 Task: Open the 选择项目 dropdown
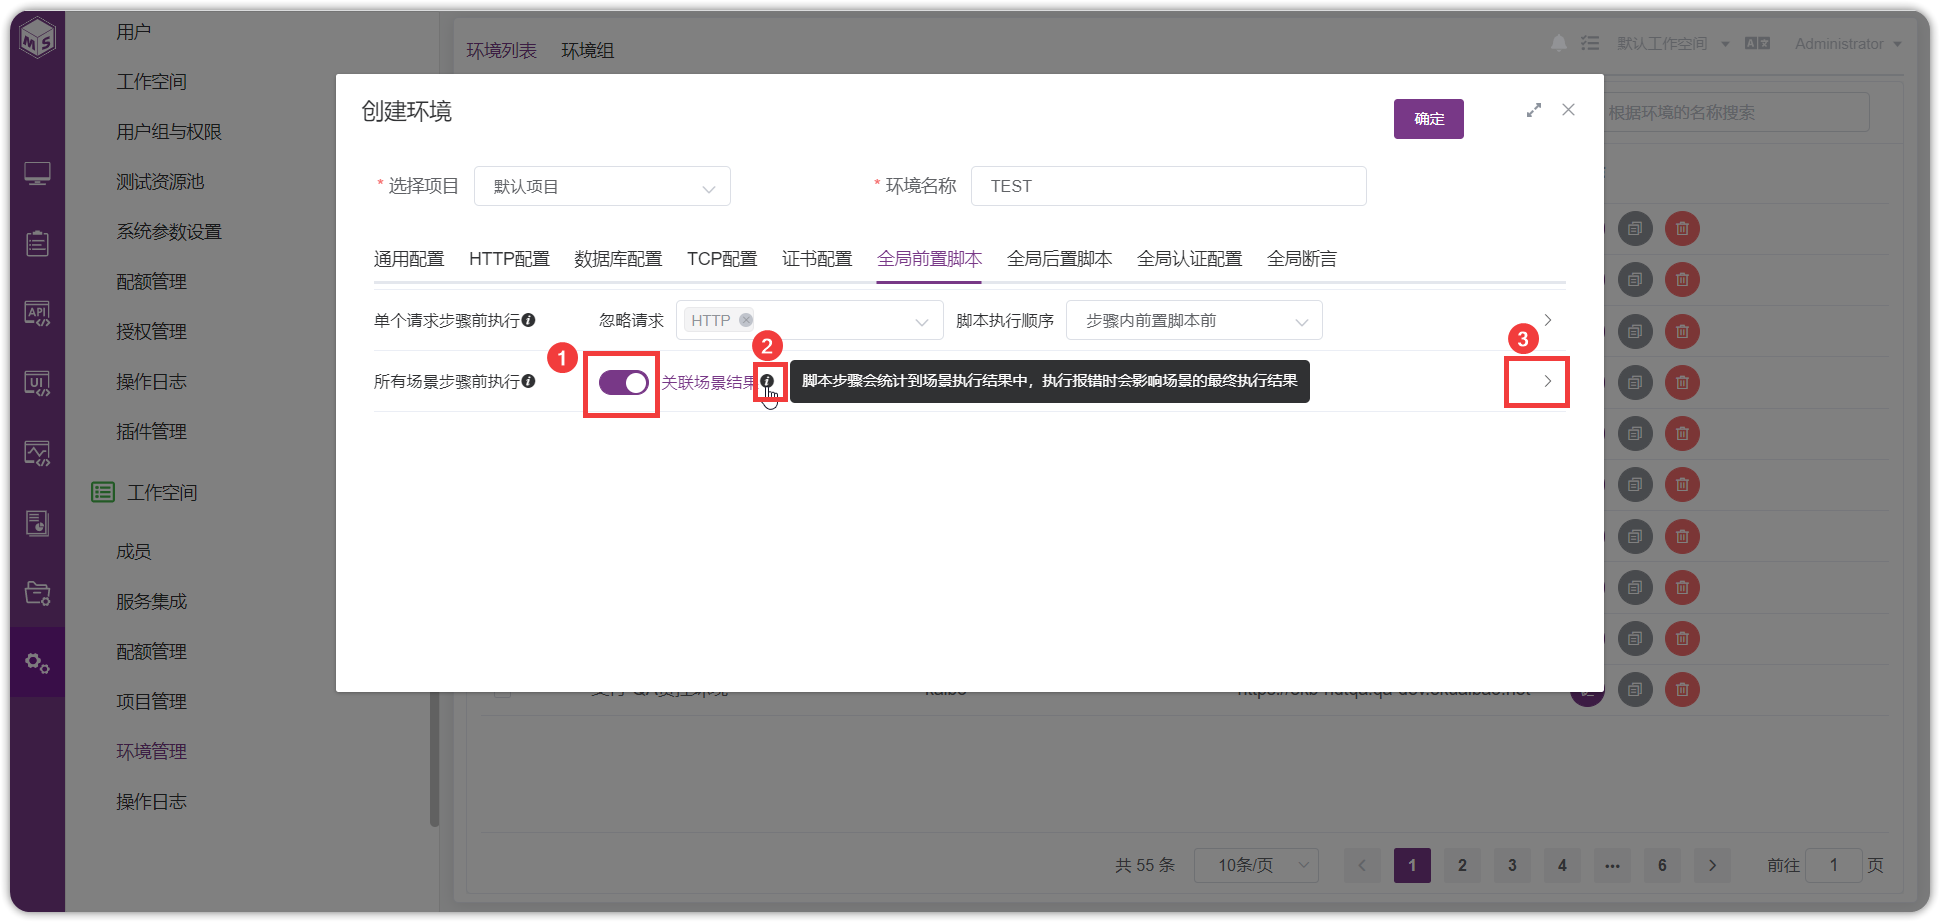602,186
